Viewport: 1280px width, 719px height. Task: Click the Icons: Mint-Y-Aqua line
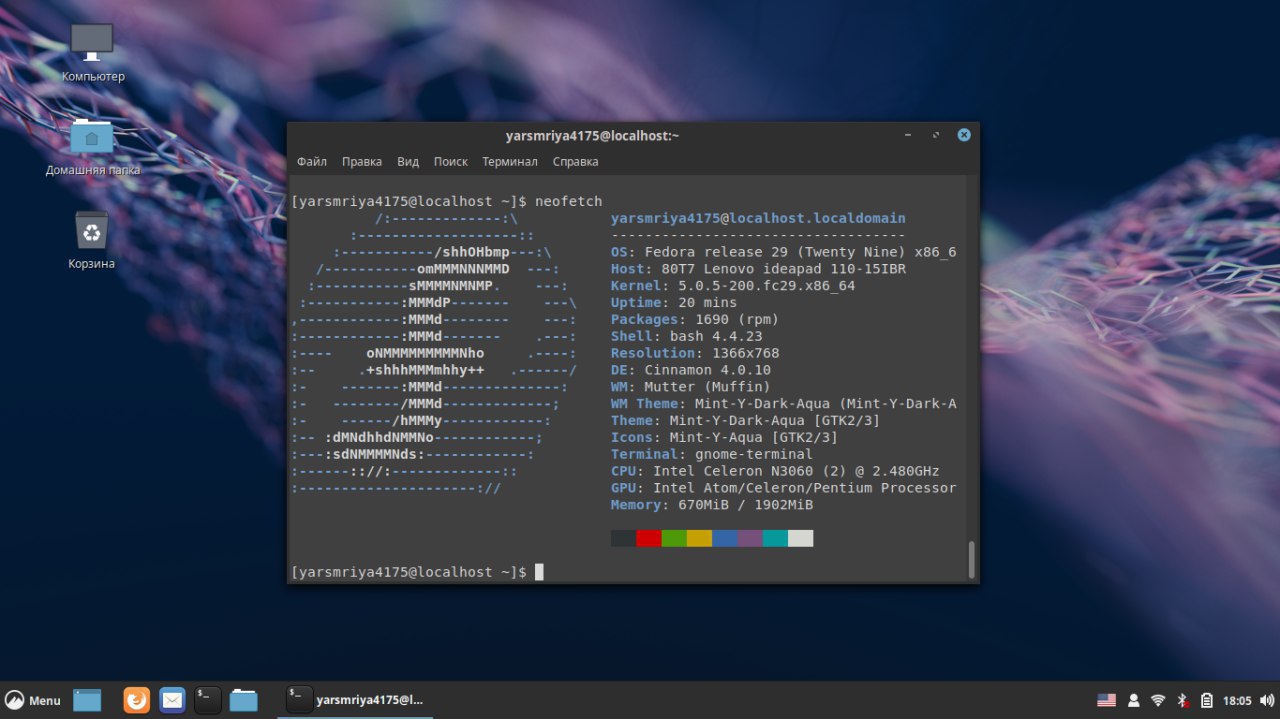tap(725, 437)
